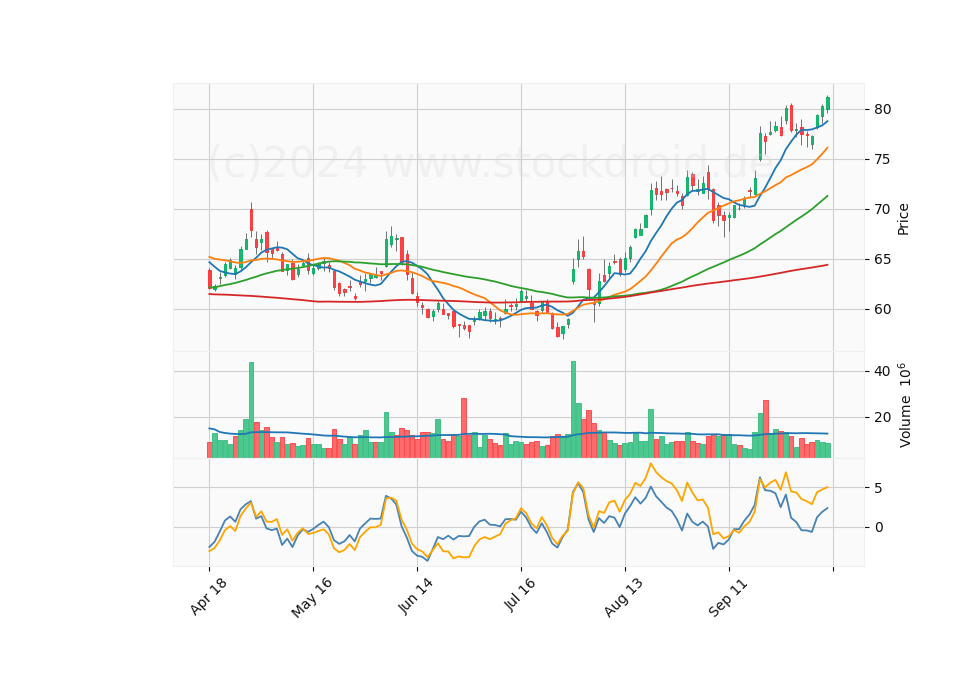Click the 'Price' axis title
Screen dimensions: 960x690
903,219
